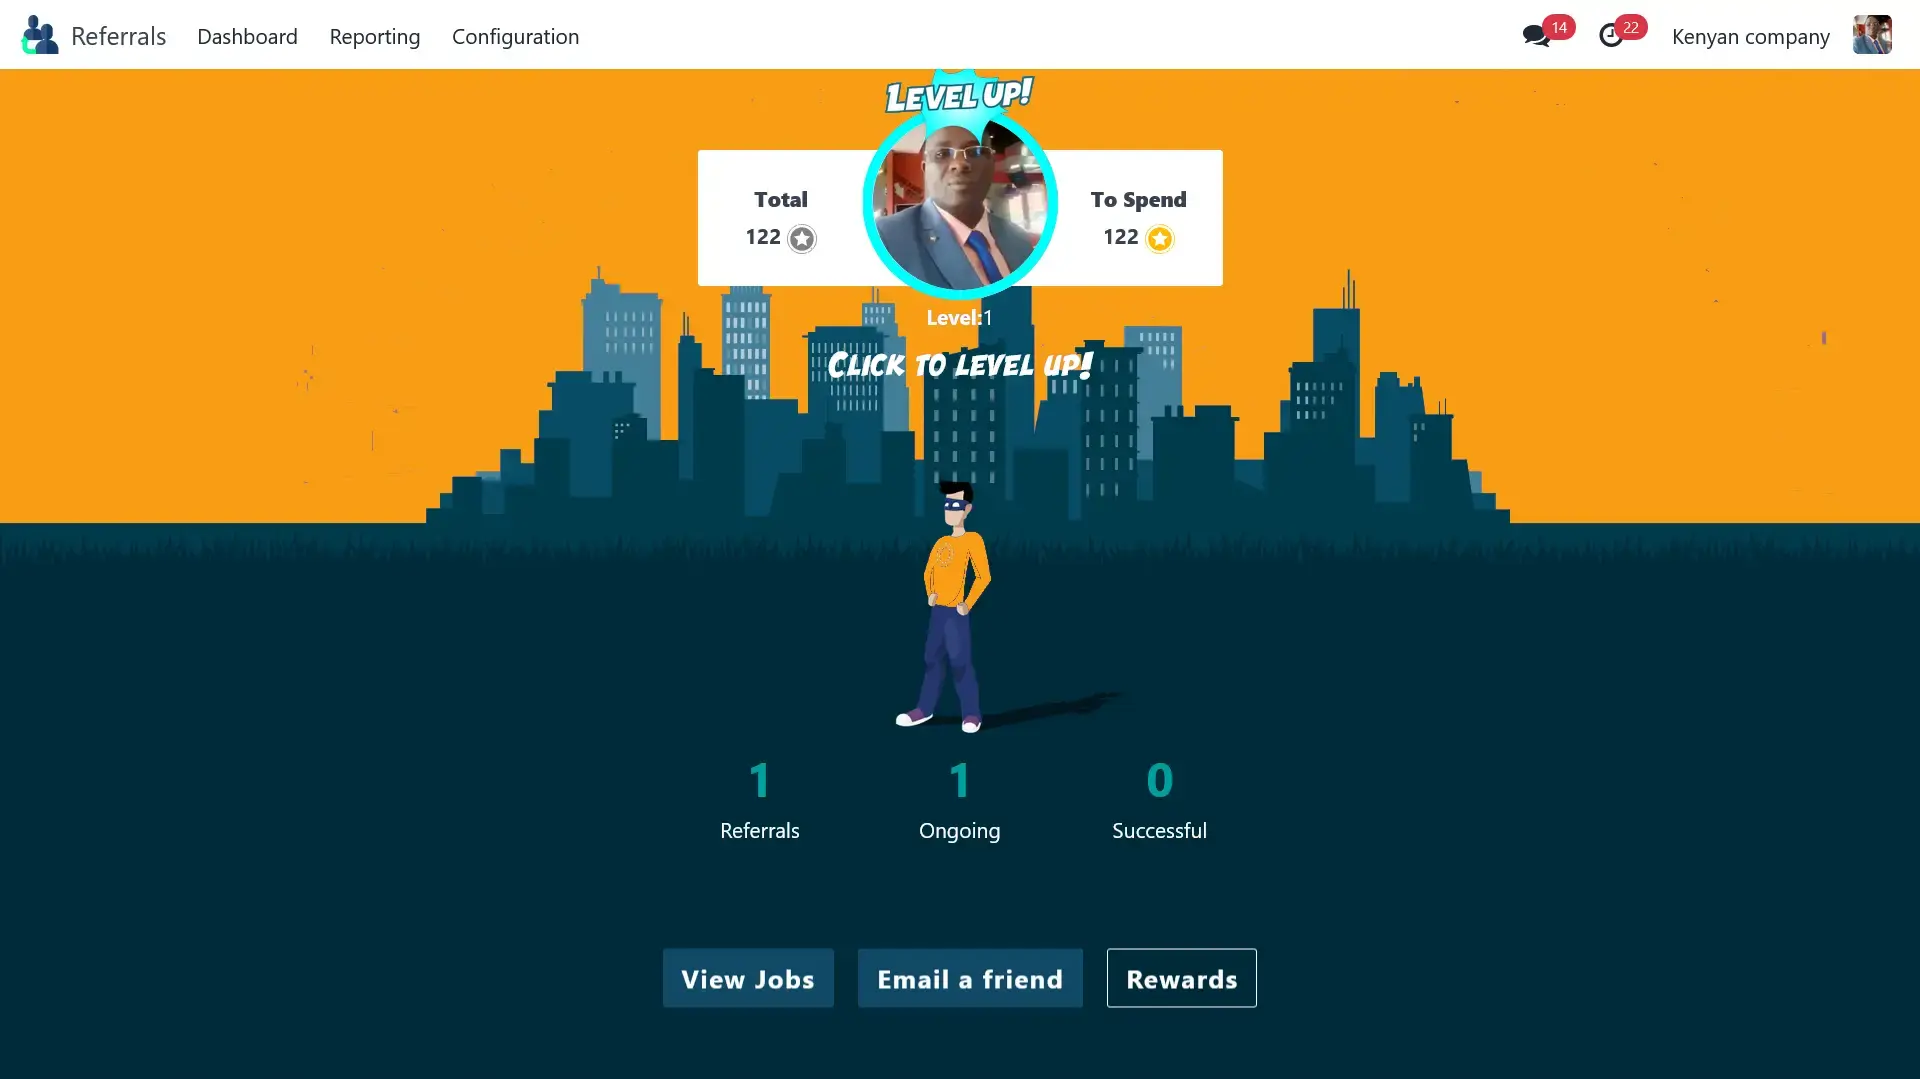Expand the Configuration menu
Image resolution: width=1920 pixels, height=1080 pixels.
(x=515, y=37)
